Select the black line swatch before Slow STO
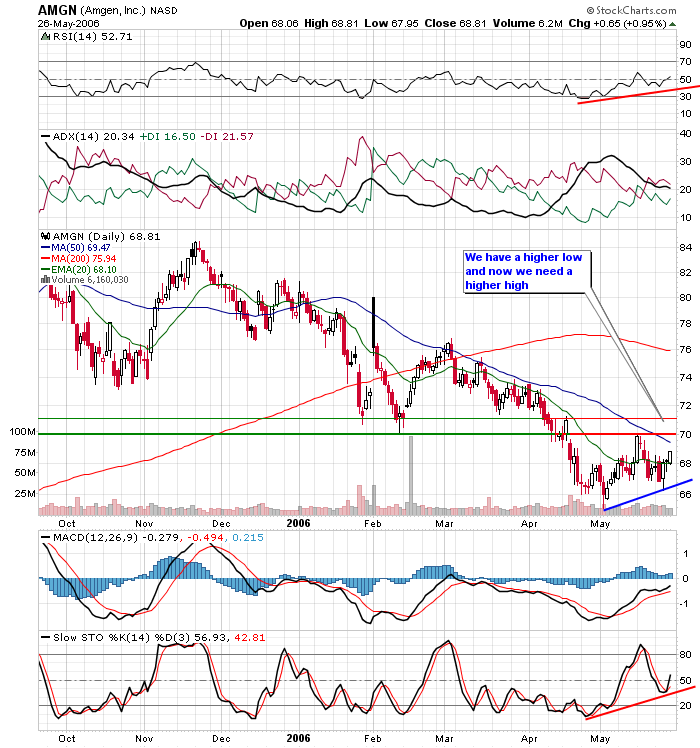Image resolution: width=700 pixels, height=748 pixels. pos(46,638)
